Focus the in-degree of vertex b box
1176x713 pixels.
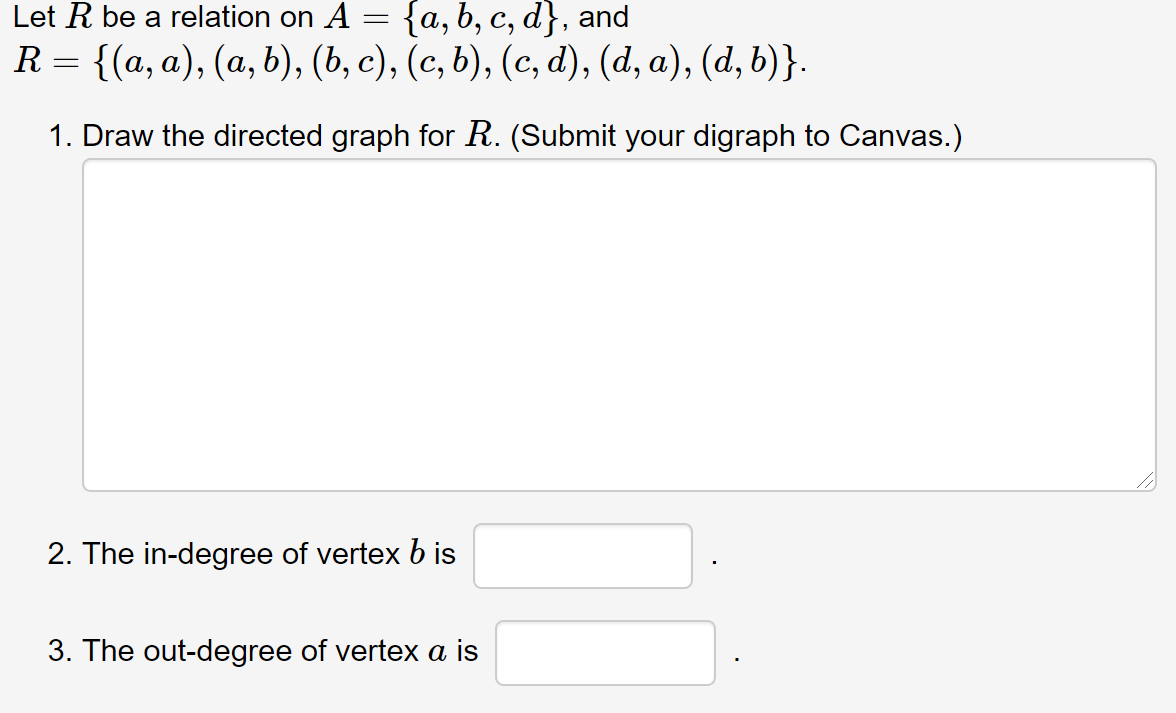pos(583,556)
